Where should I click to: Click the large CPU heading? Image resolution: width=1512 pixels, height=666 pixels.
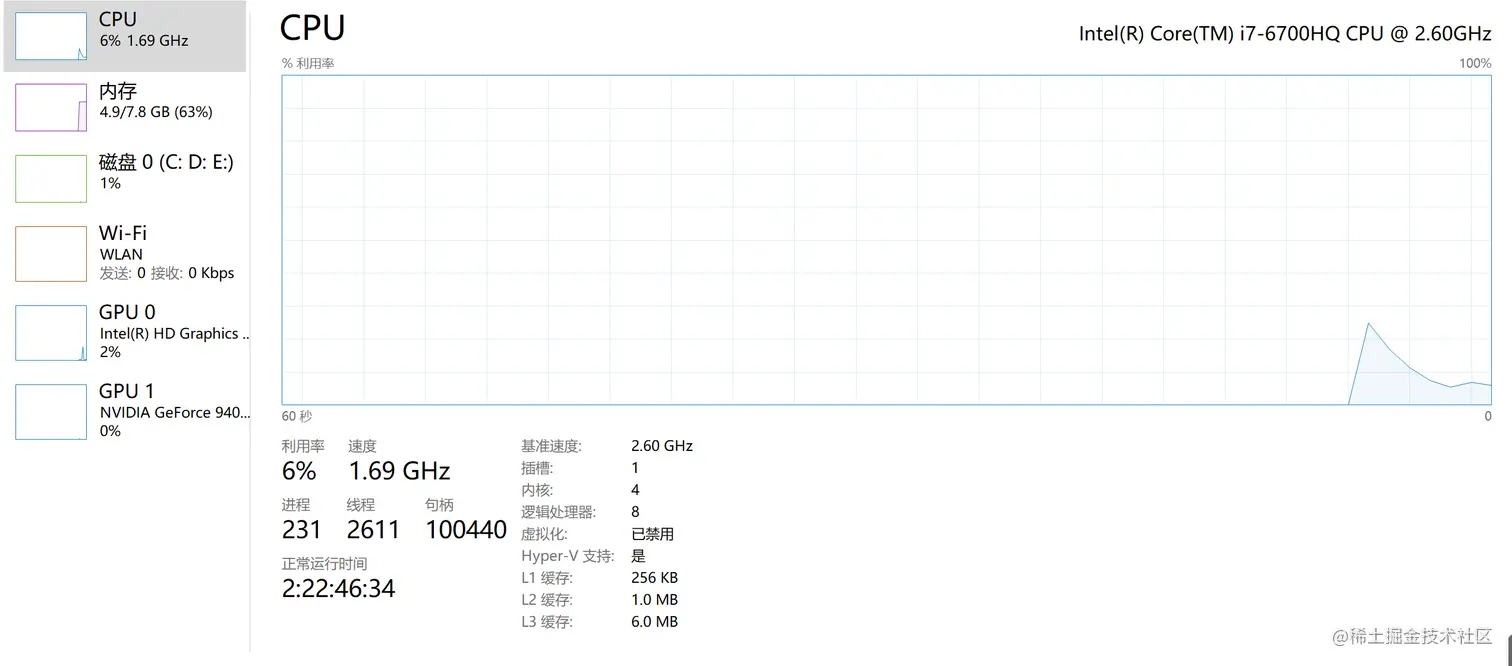pos(313,28)
